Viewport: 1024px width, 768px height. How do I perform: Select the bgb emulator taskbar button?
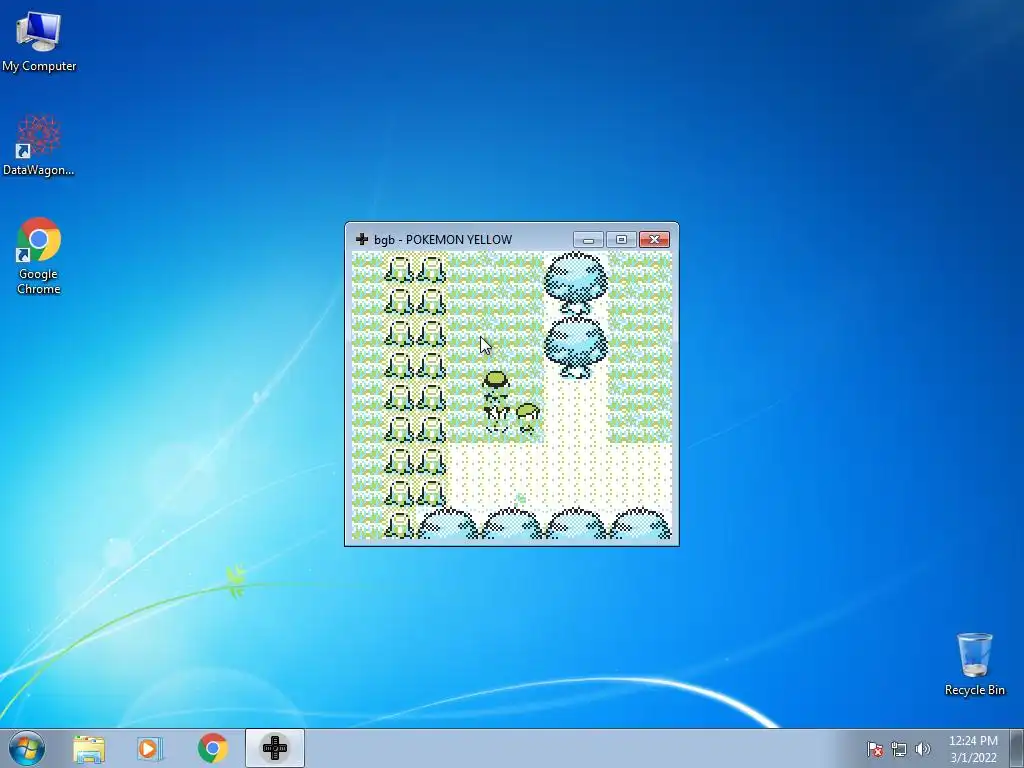[x=275, y=748]
